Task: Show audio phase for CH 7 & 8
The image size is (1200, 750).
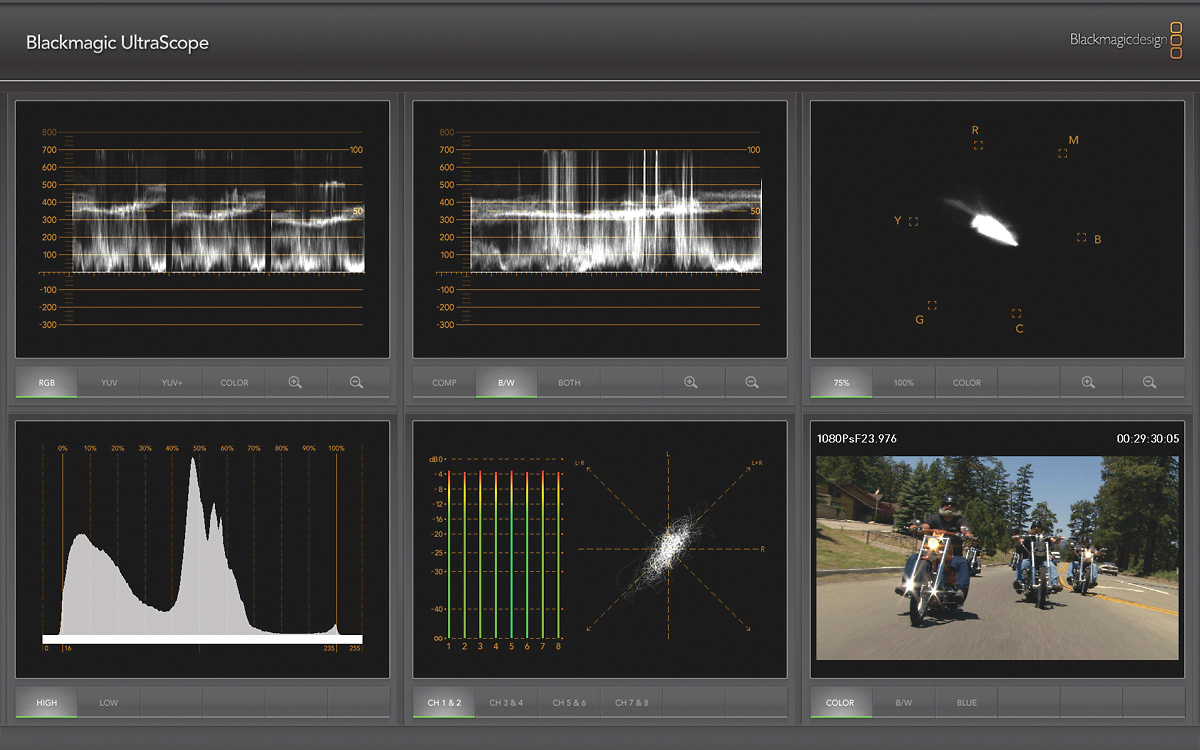Action: tap(631, 702)
